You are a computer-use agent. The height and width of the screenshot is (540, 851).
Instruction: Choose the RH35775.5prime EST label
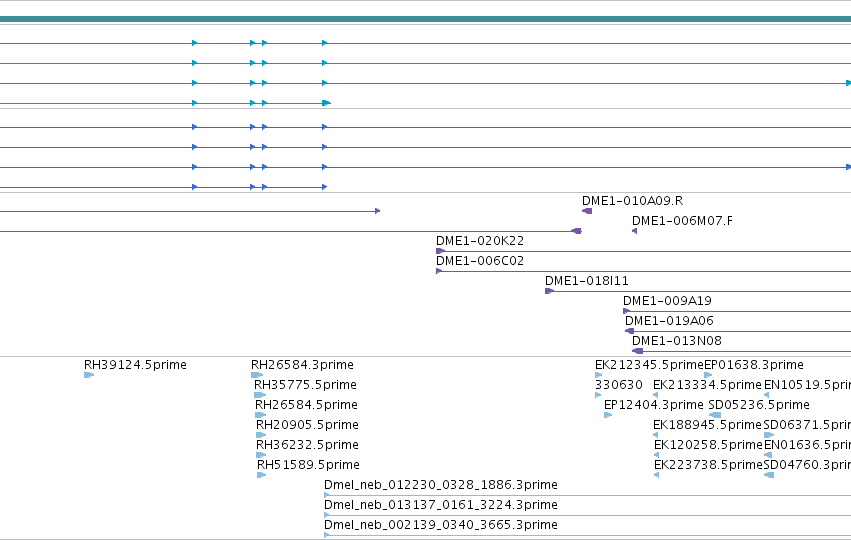[306, 385]
